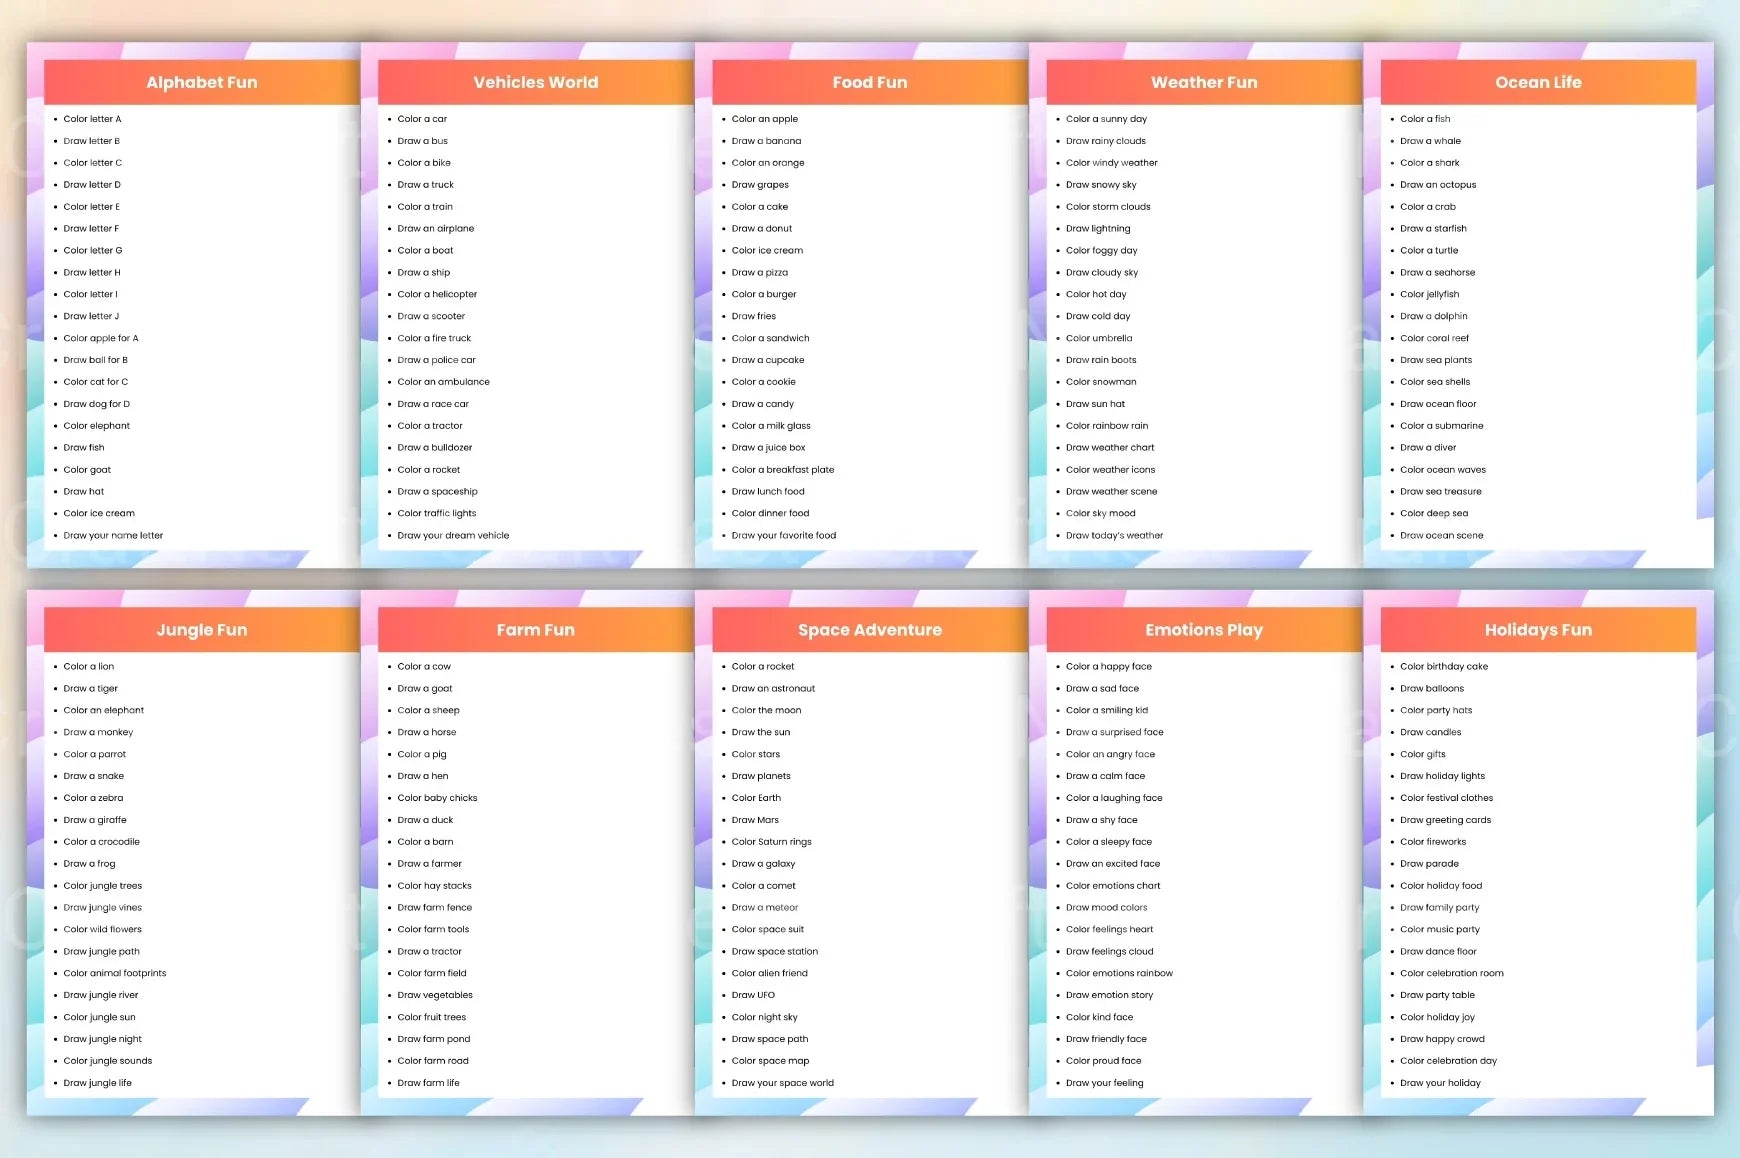Screen dimensions: 1740x1158
Task: Click 'Color emotions rainbow' line
Action: click(1120, 973)
